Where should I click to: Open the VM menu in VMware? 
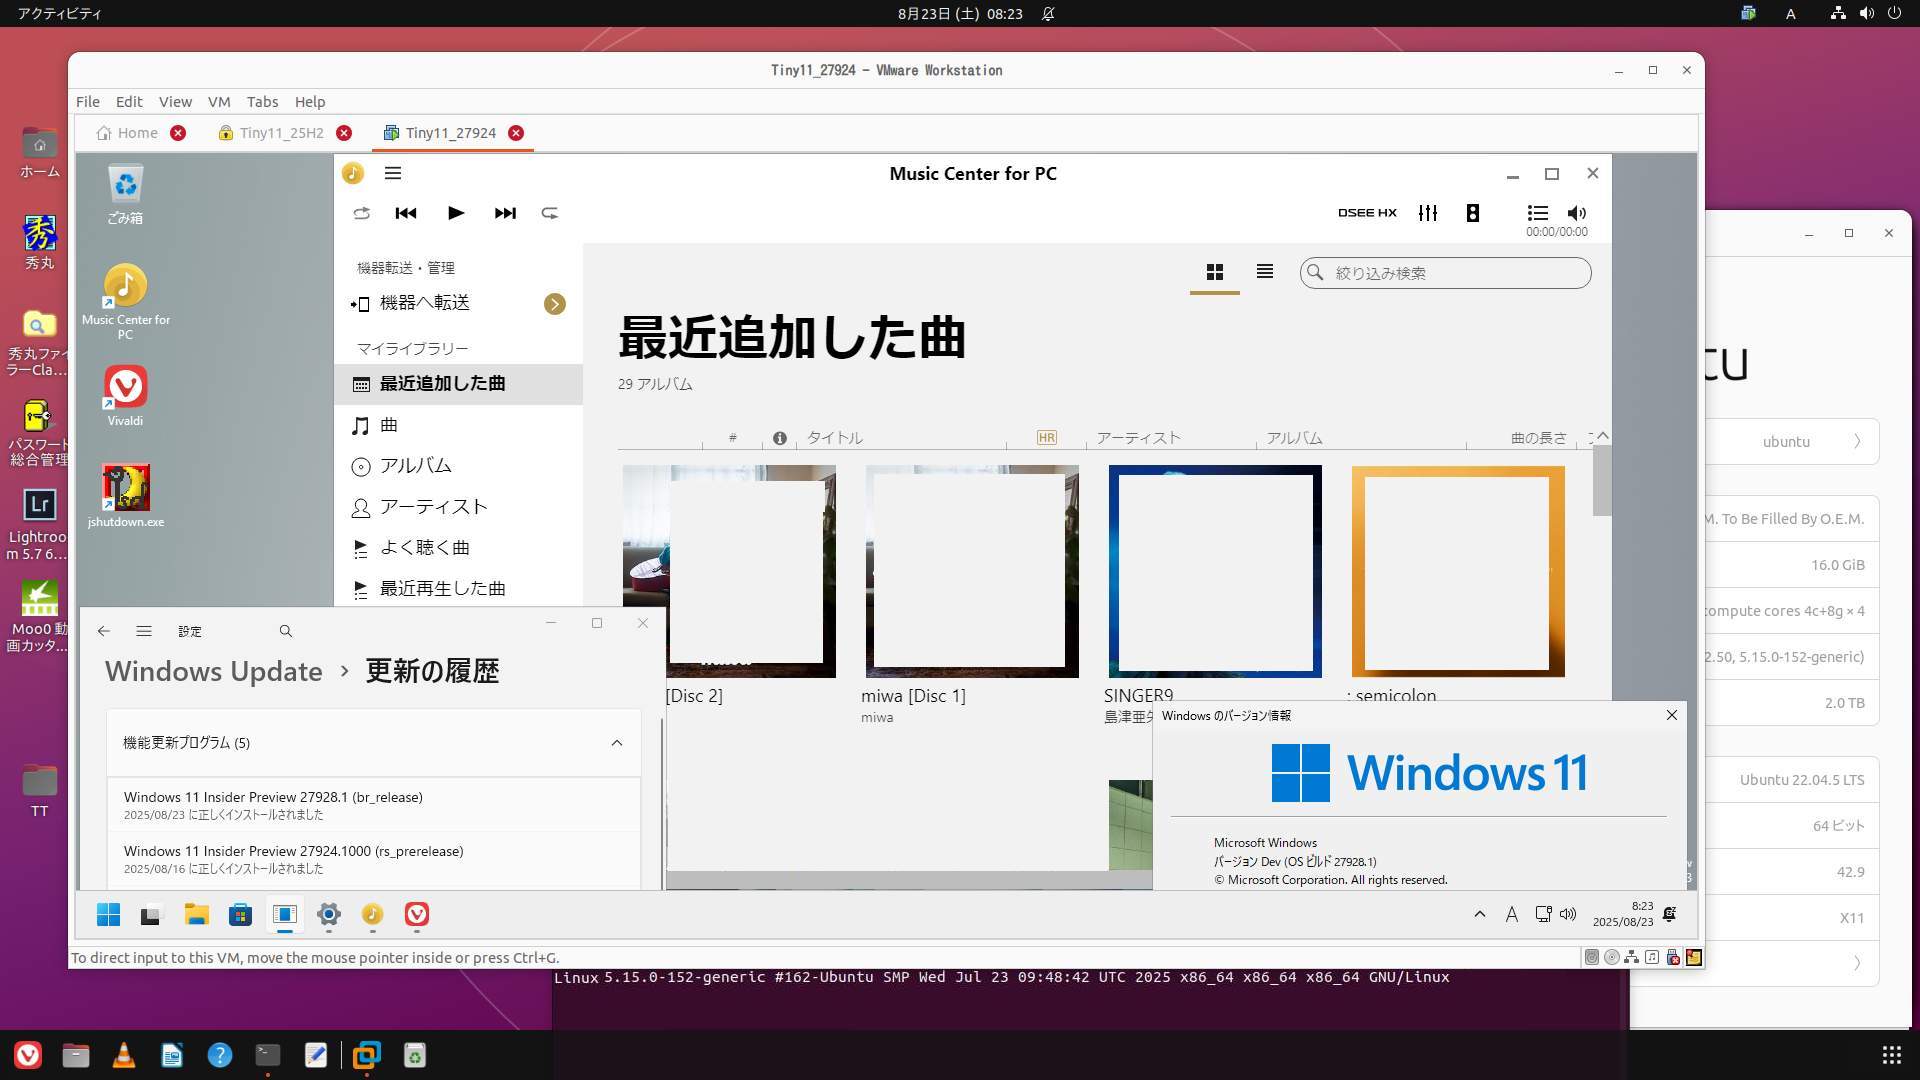point(219,102)
